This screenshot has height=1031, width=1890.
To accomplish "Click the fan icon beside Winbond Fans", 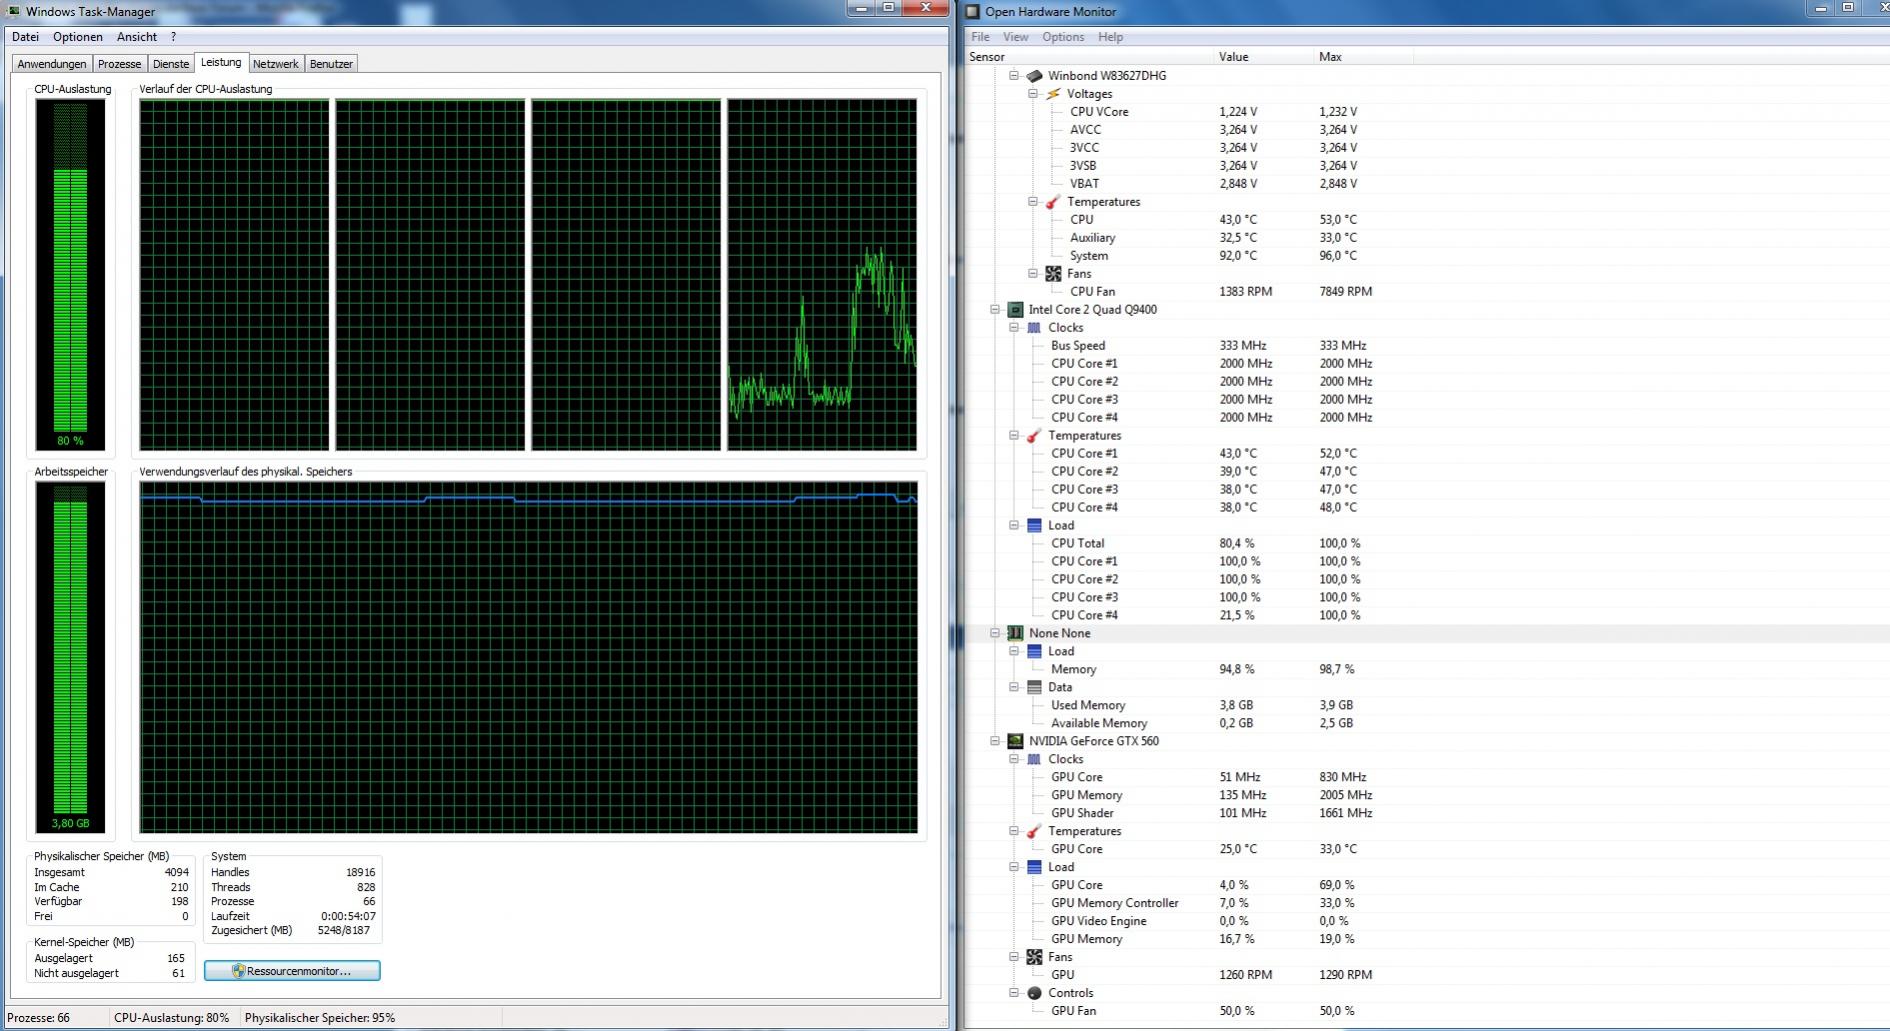I will (1053, 274).
